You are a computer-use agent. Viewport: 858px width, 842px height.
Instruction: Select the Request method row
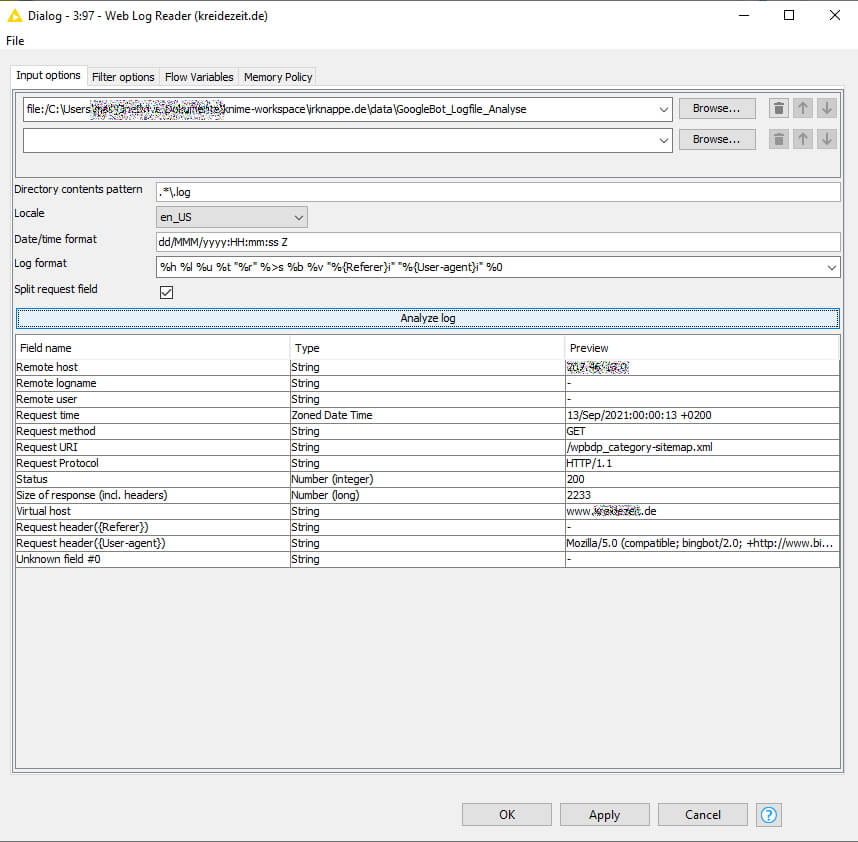pyautogui.click(x=427, y=431)
